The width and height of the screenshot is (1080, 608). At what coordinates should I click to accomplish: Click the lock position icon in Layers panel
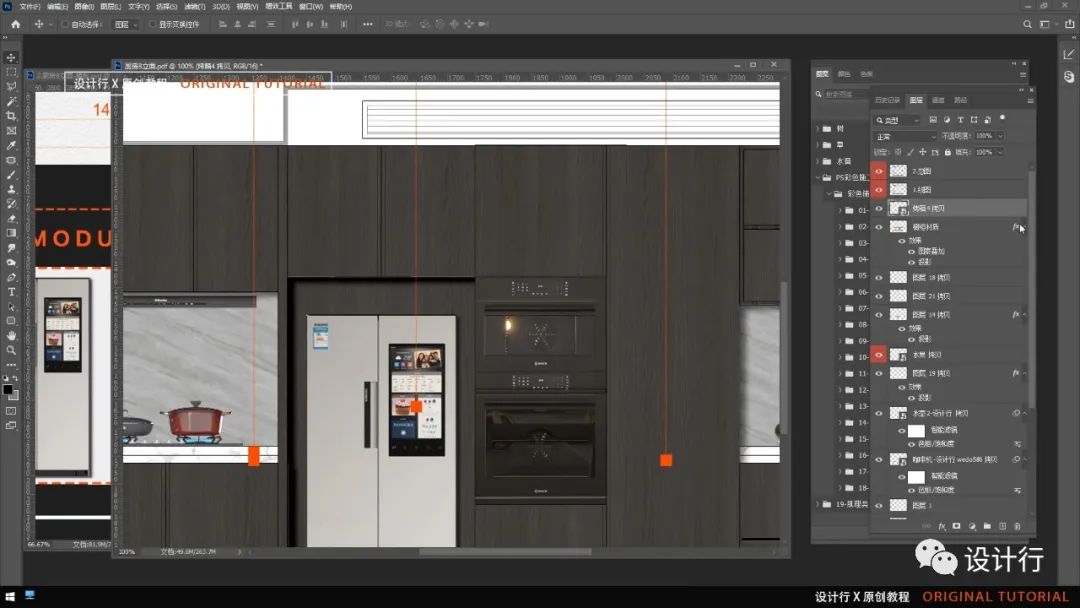click(x=922, y=152)
